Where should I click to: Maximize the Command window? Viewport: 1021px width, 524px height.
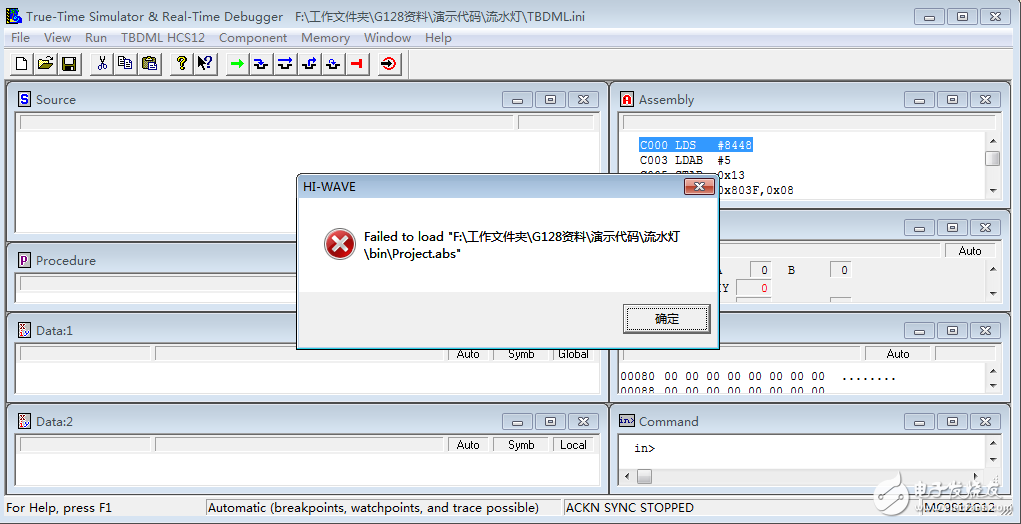pos(952,421)
